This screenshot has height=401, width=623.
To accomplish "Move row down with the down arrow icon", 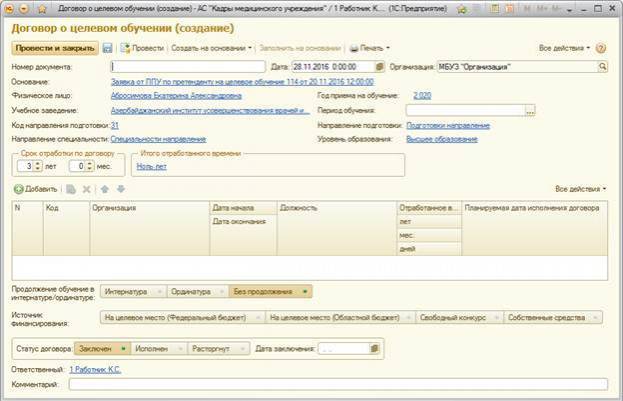I will (x=120, y=189).
